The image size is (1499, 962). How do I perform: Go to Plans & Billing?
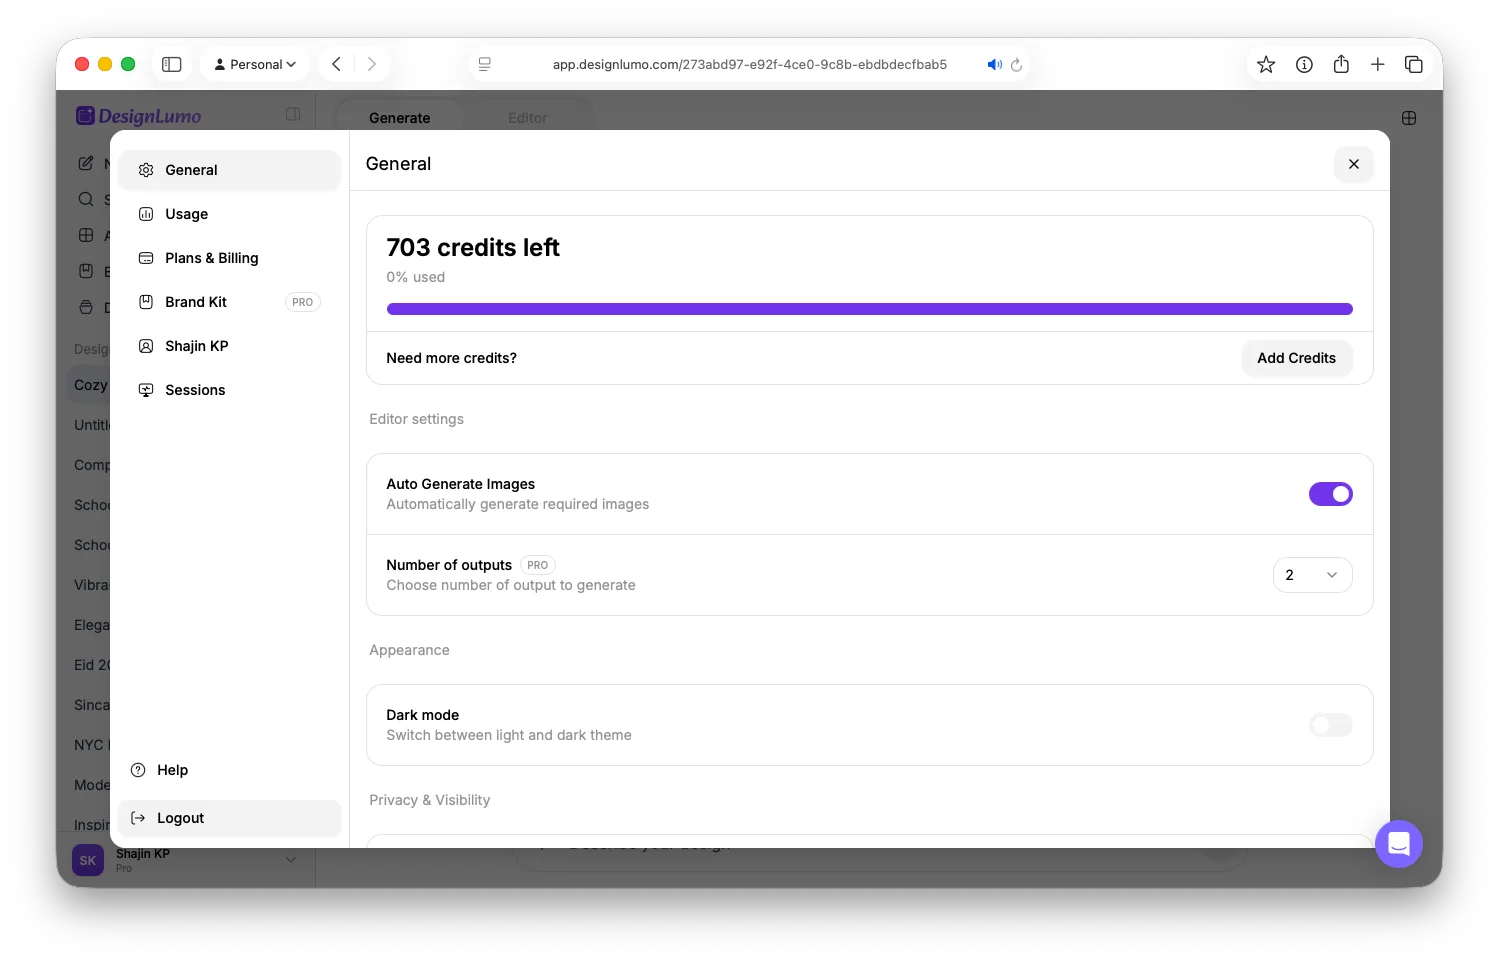(x=229, y=258)
